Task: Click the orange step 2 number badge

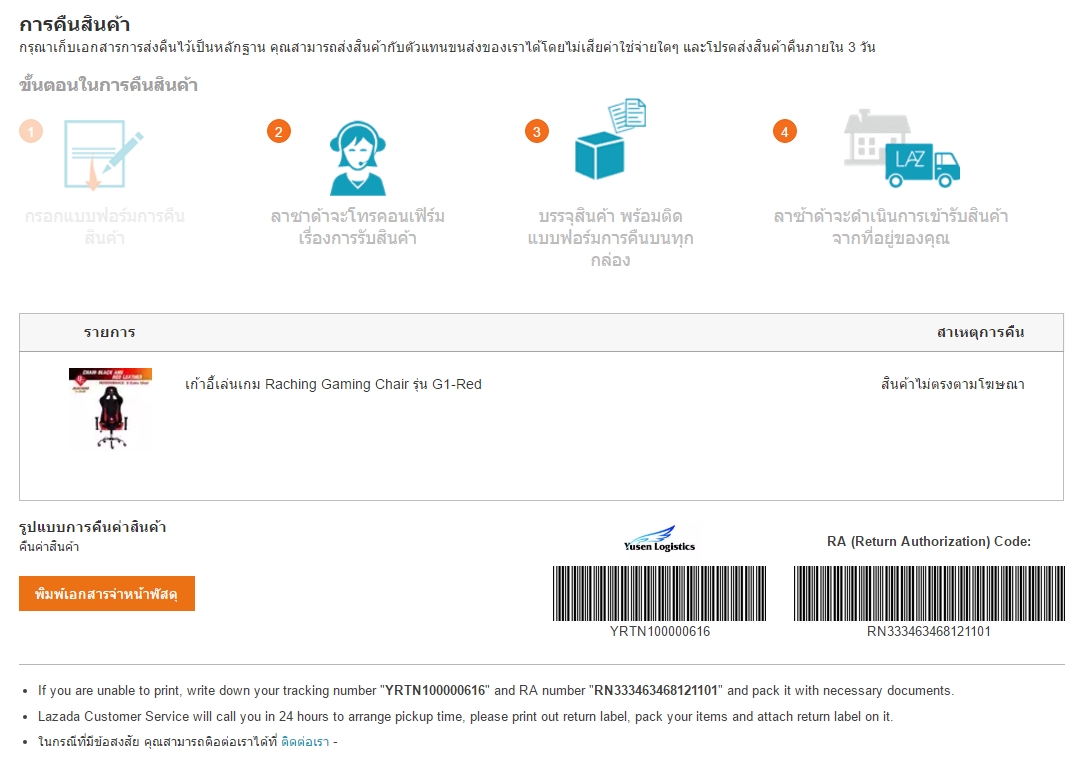Action: click(278, 132)
